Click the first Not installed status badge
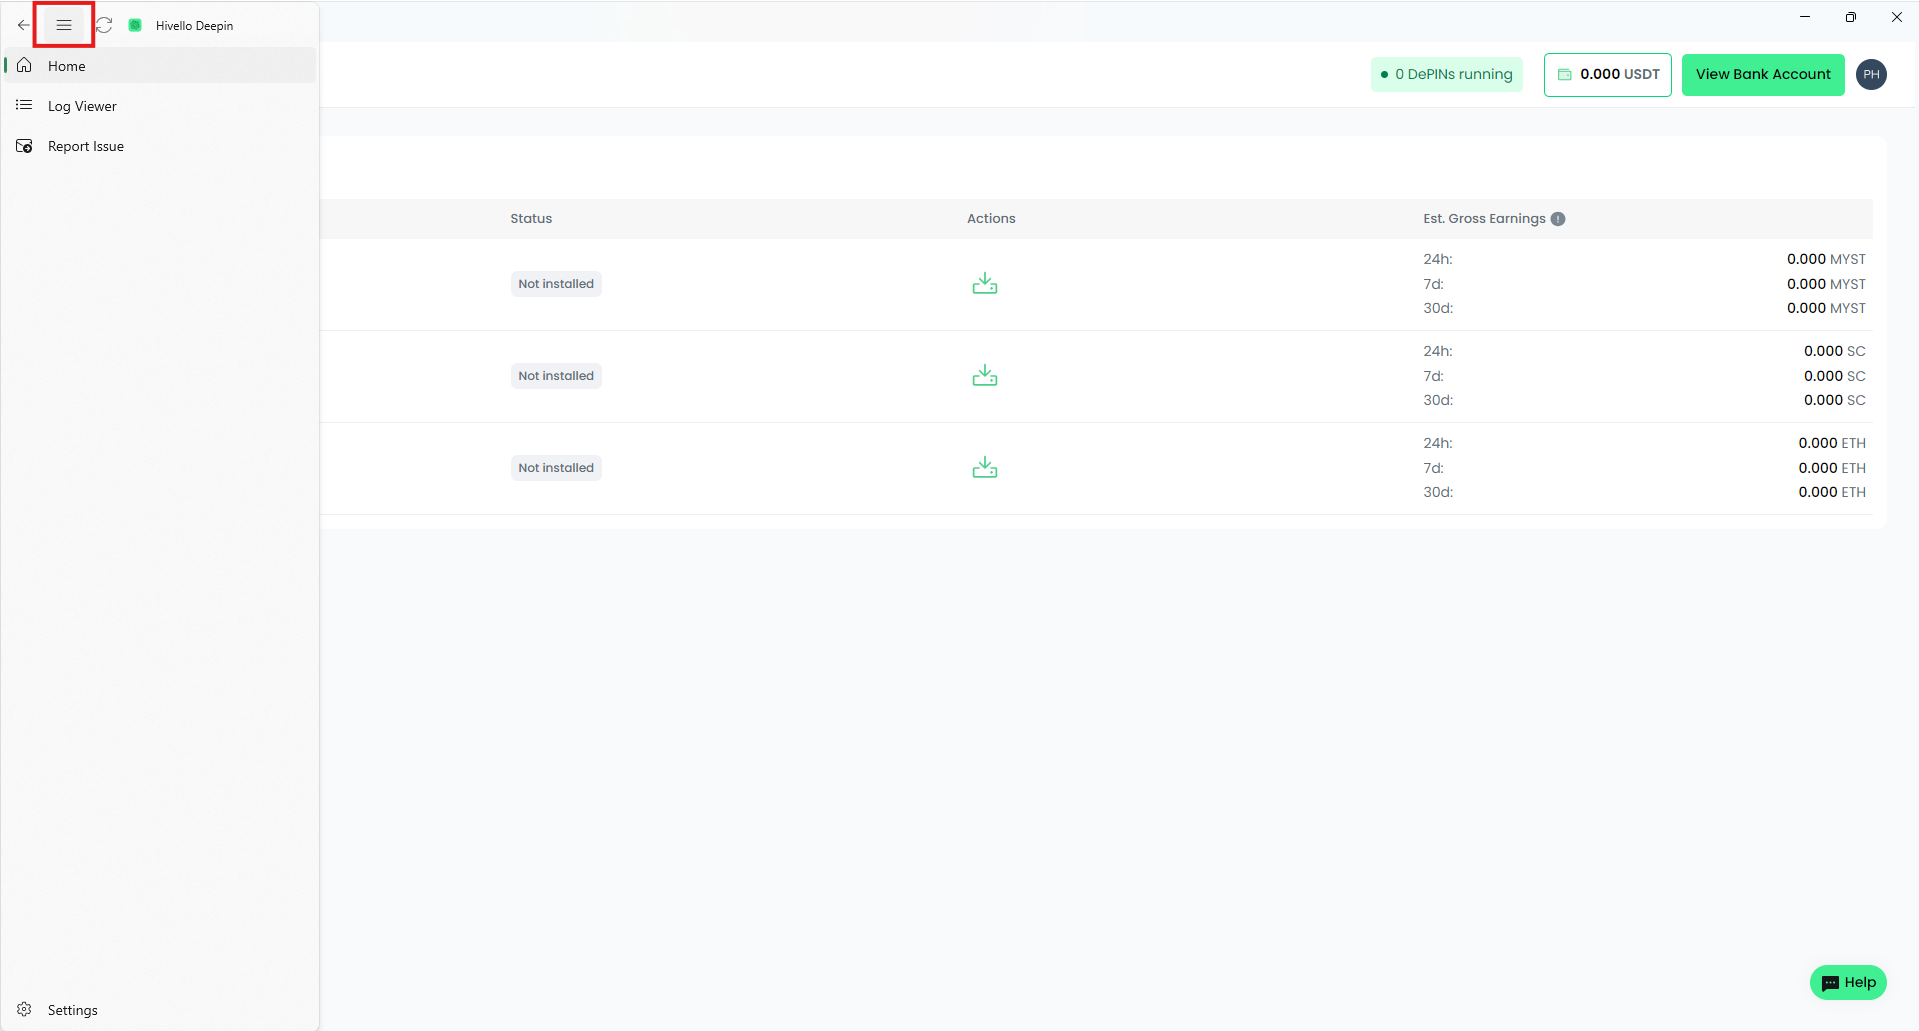This screenshot has width=1919, height=1031. (x=556, y=284)
